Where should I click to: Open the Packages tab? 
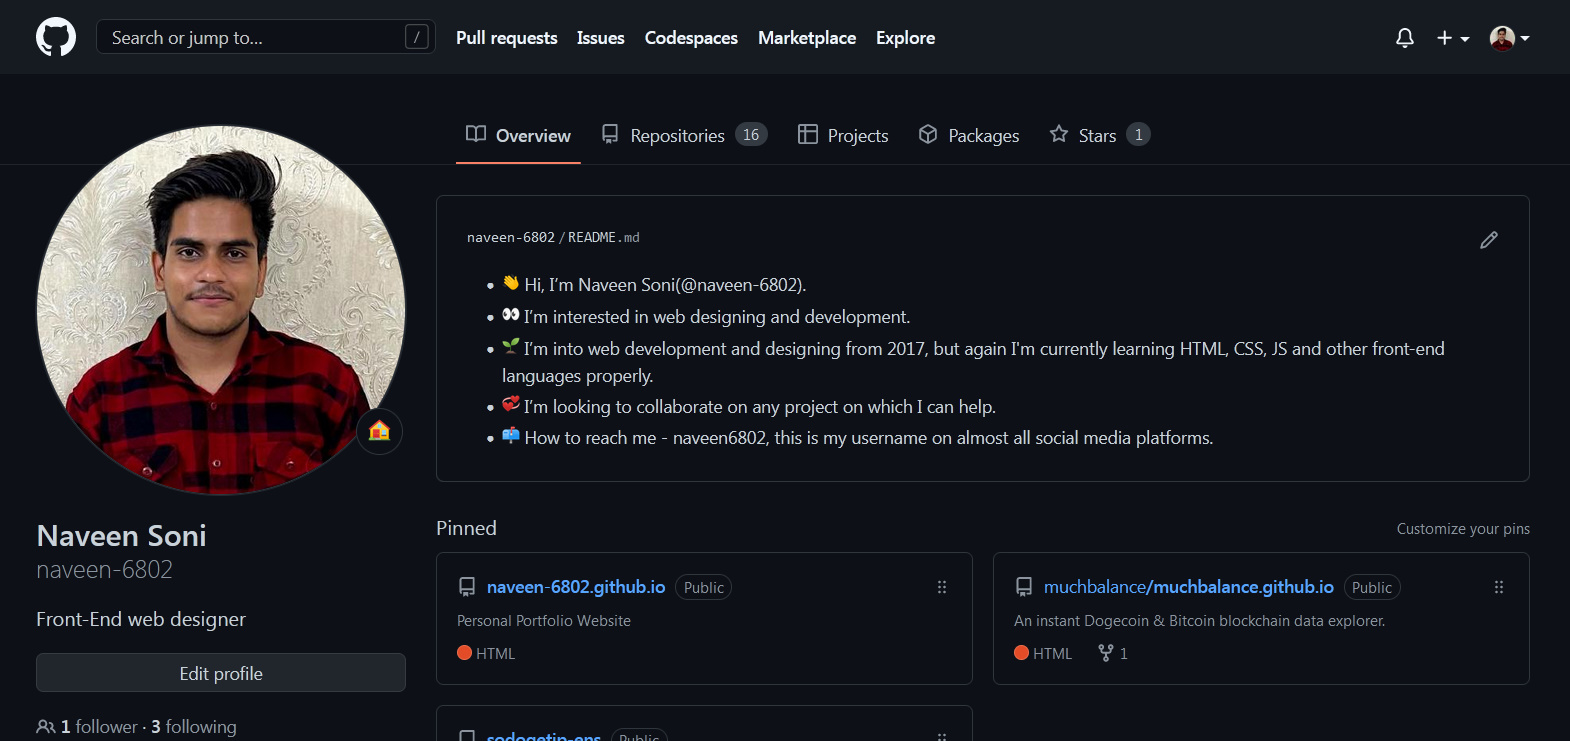pos(969,135)
